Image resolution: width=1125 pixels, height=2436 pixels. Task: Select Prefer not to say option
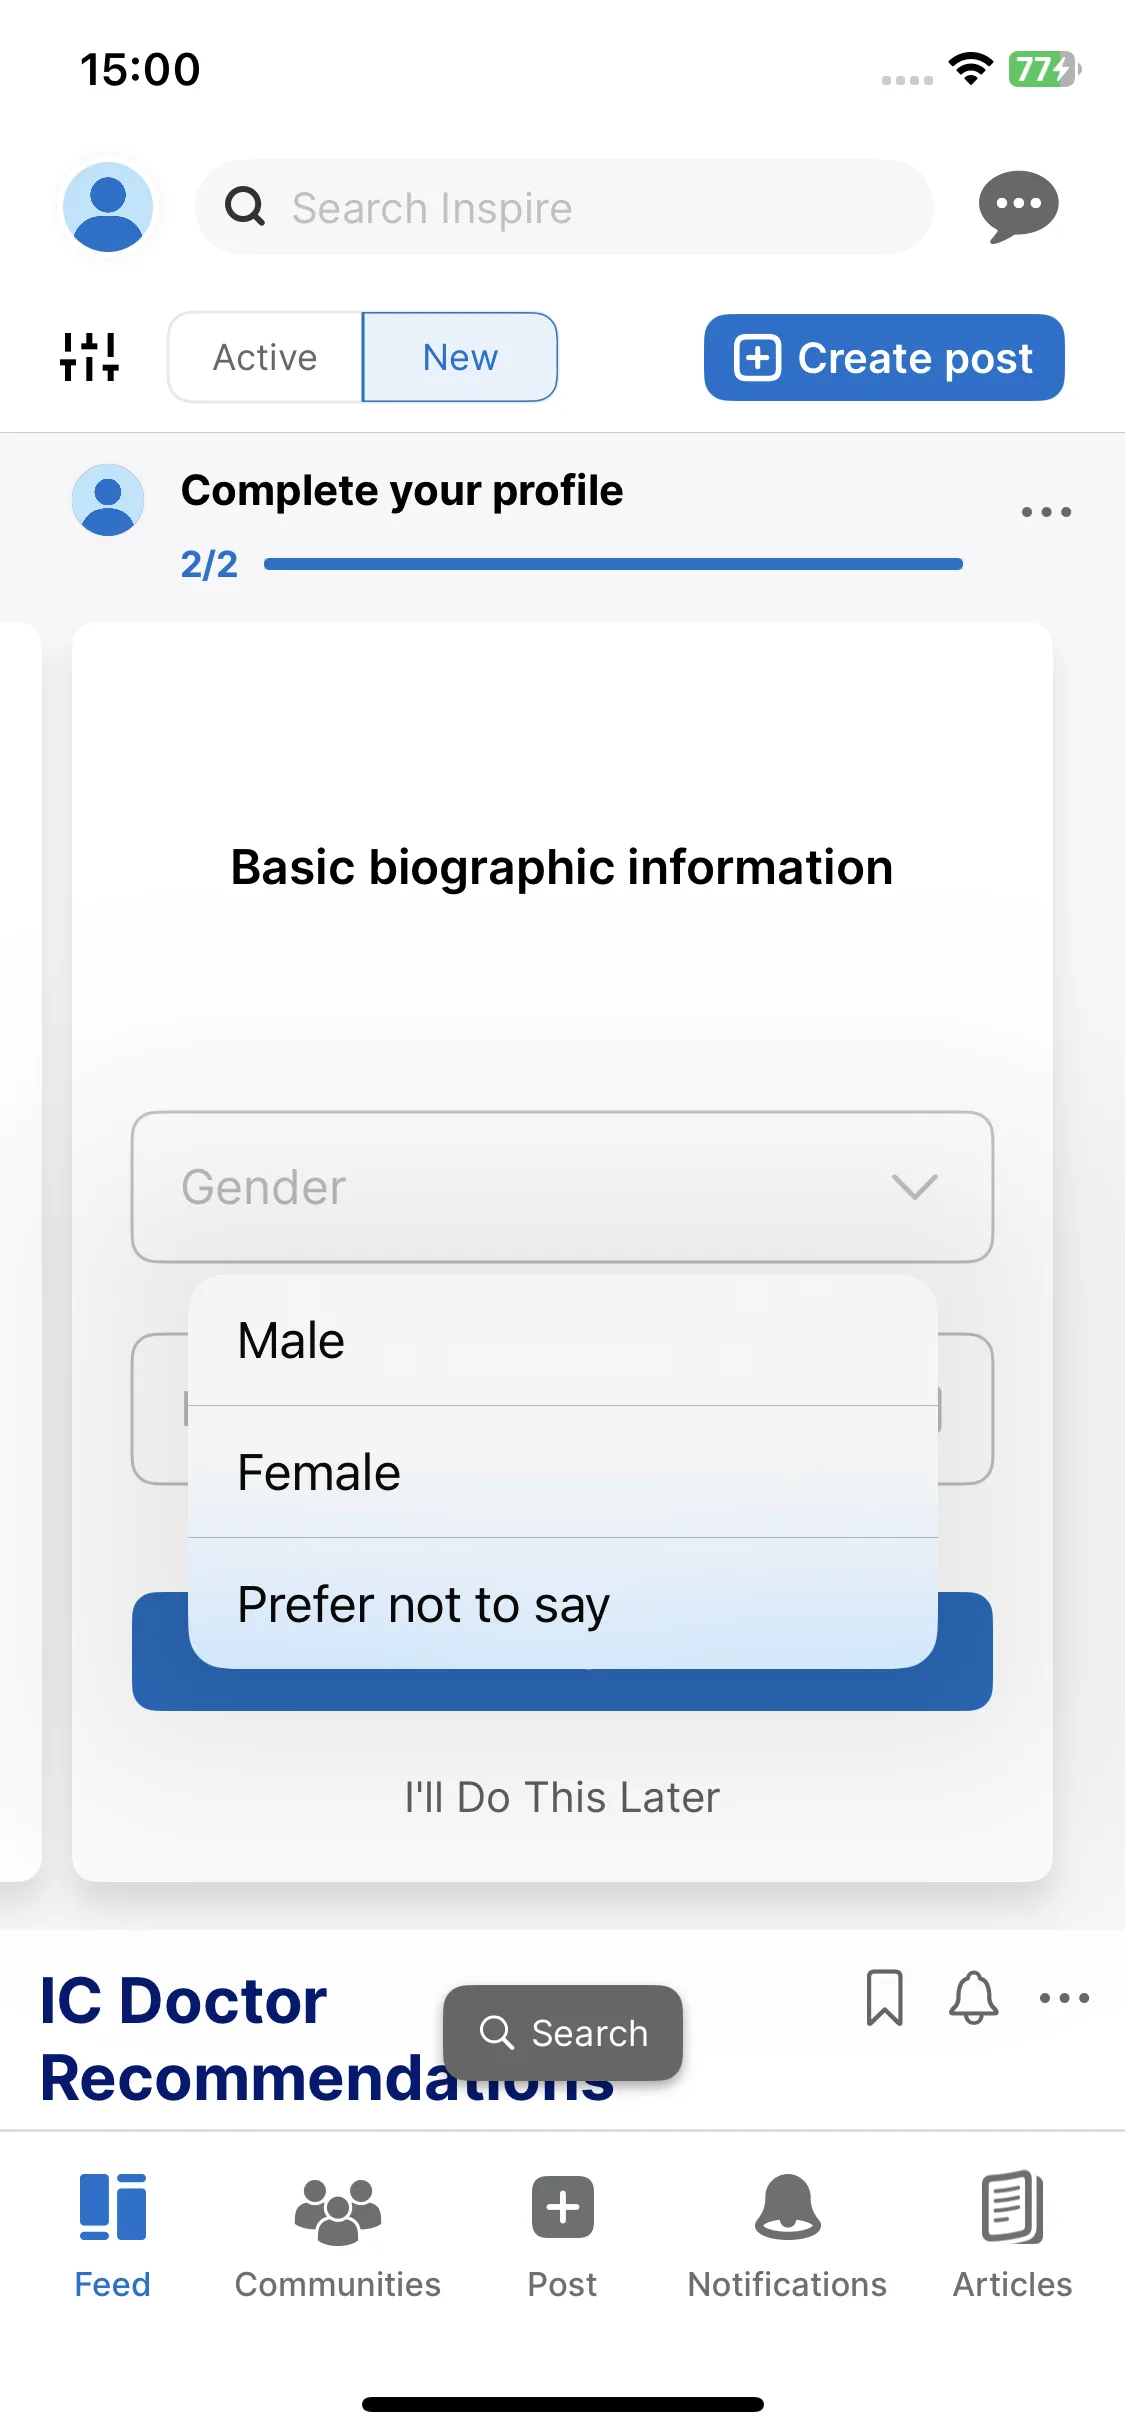click(x=563, y=1604)
